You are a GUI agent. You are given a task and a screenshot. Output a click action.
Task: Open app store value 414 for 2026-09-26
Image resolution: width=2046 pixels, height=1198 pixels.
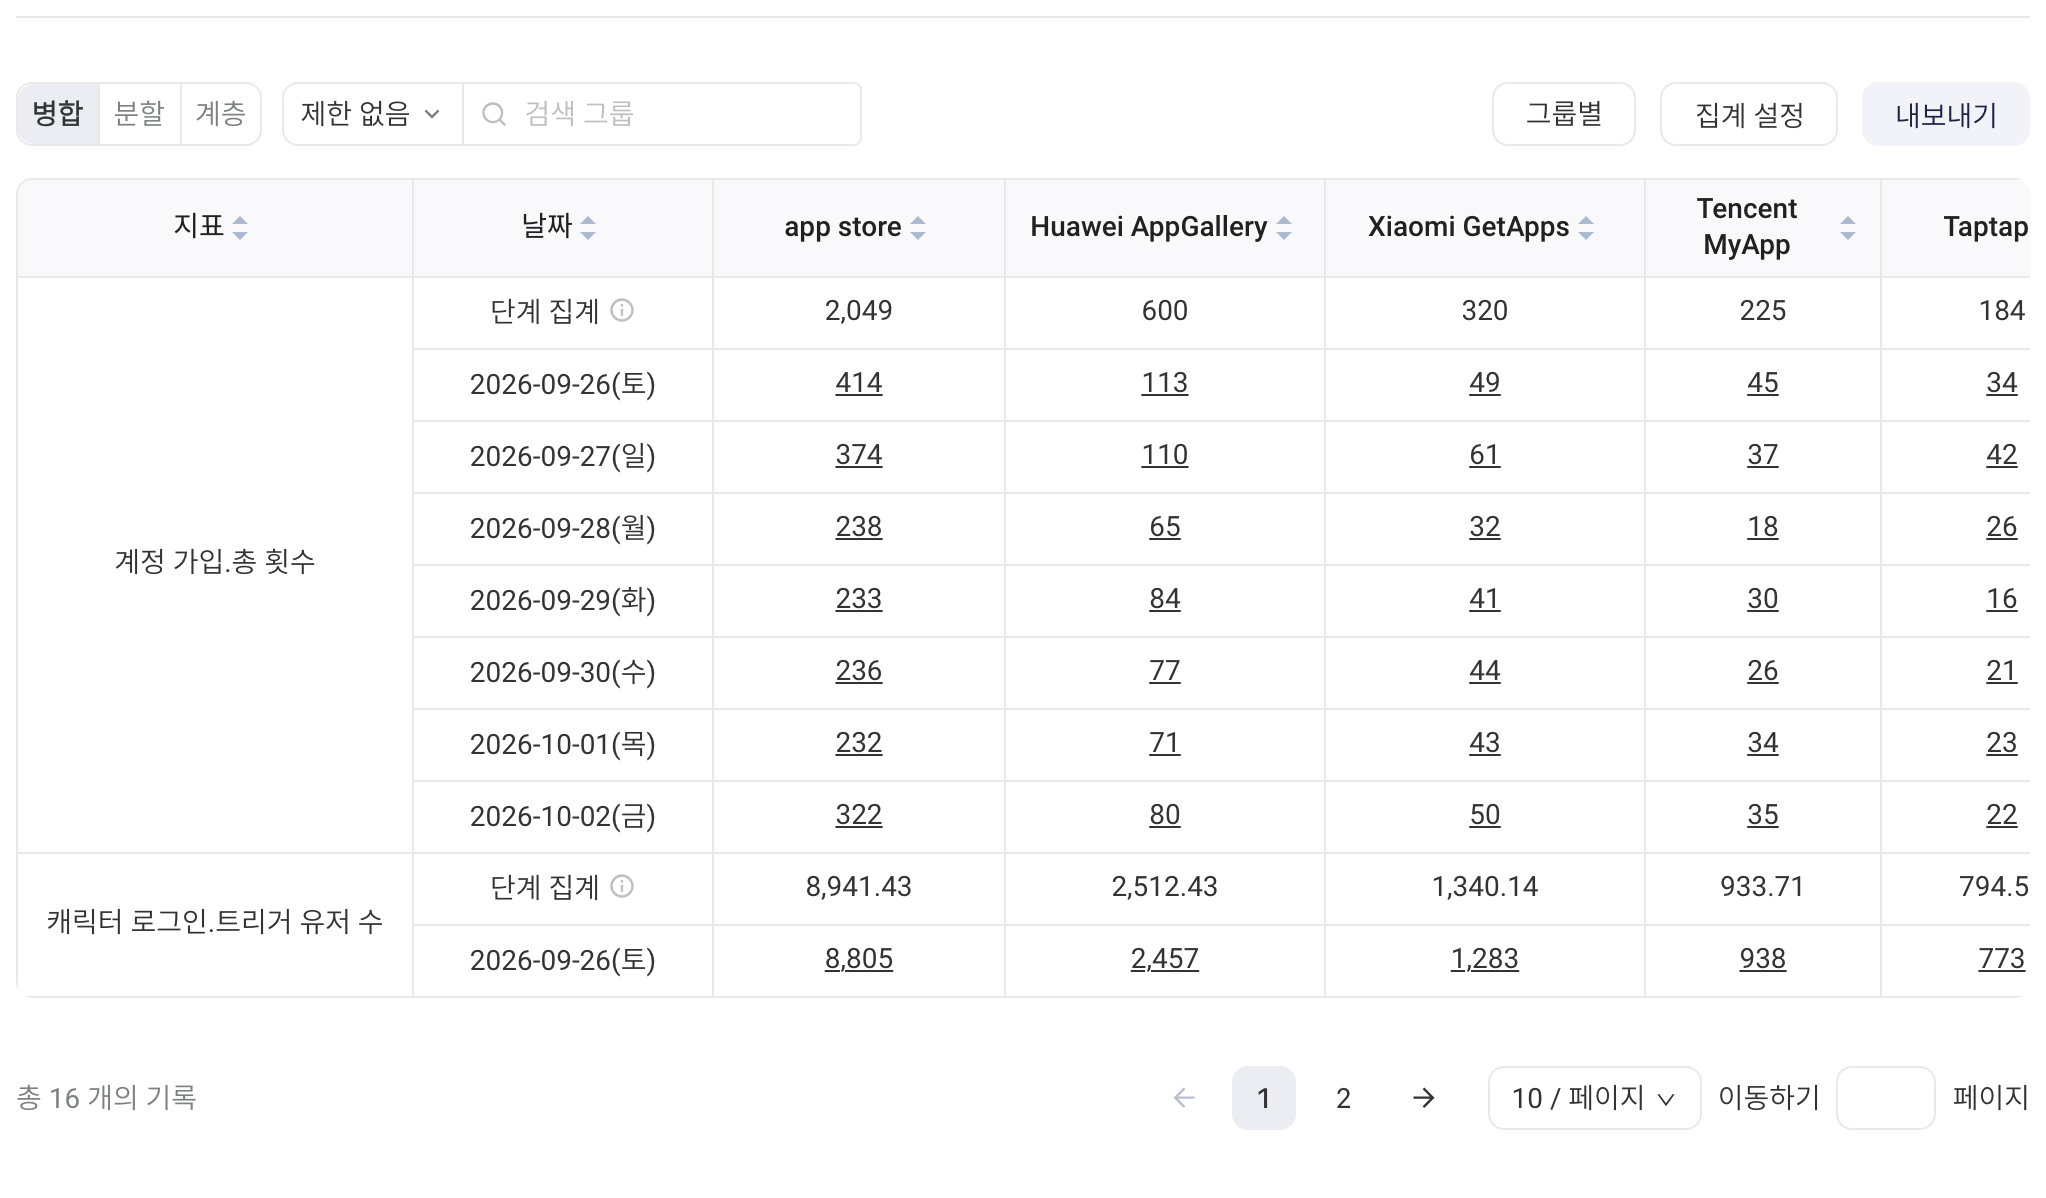[859, 383]
